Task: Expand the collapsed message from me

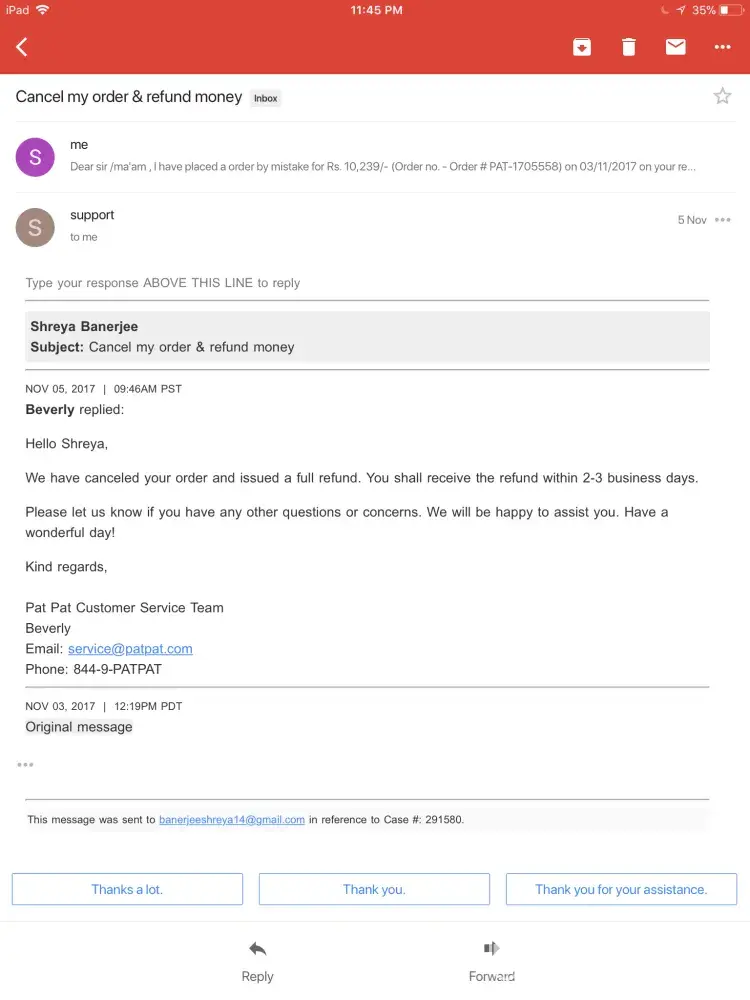Action: (380, 157)
